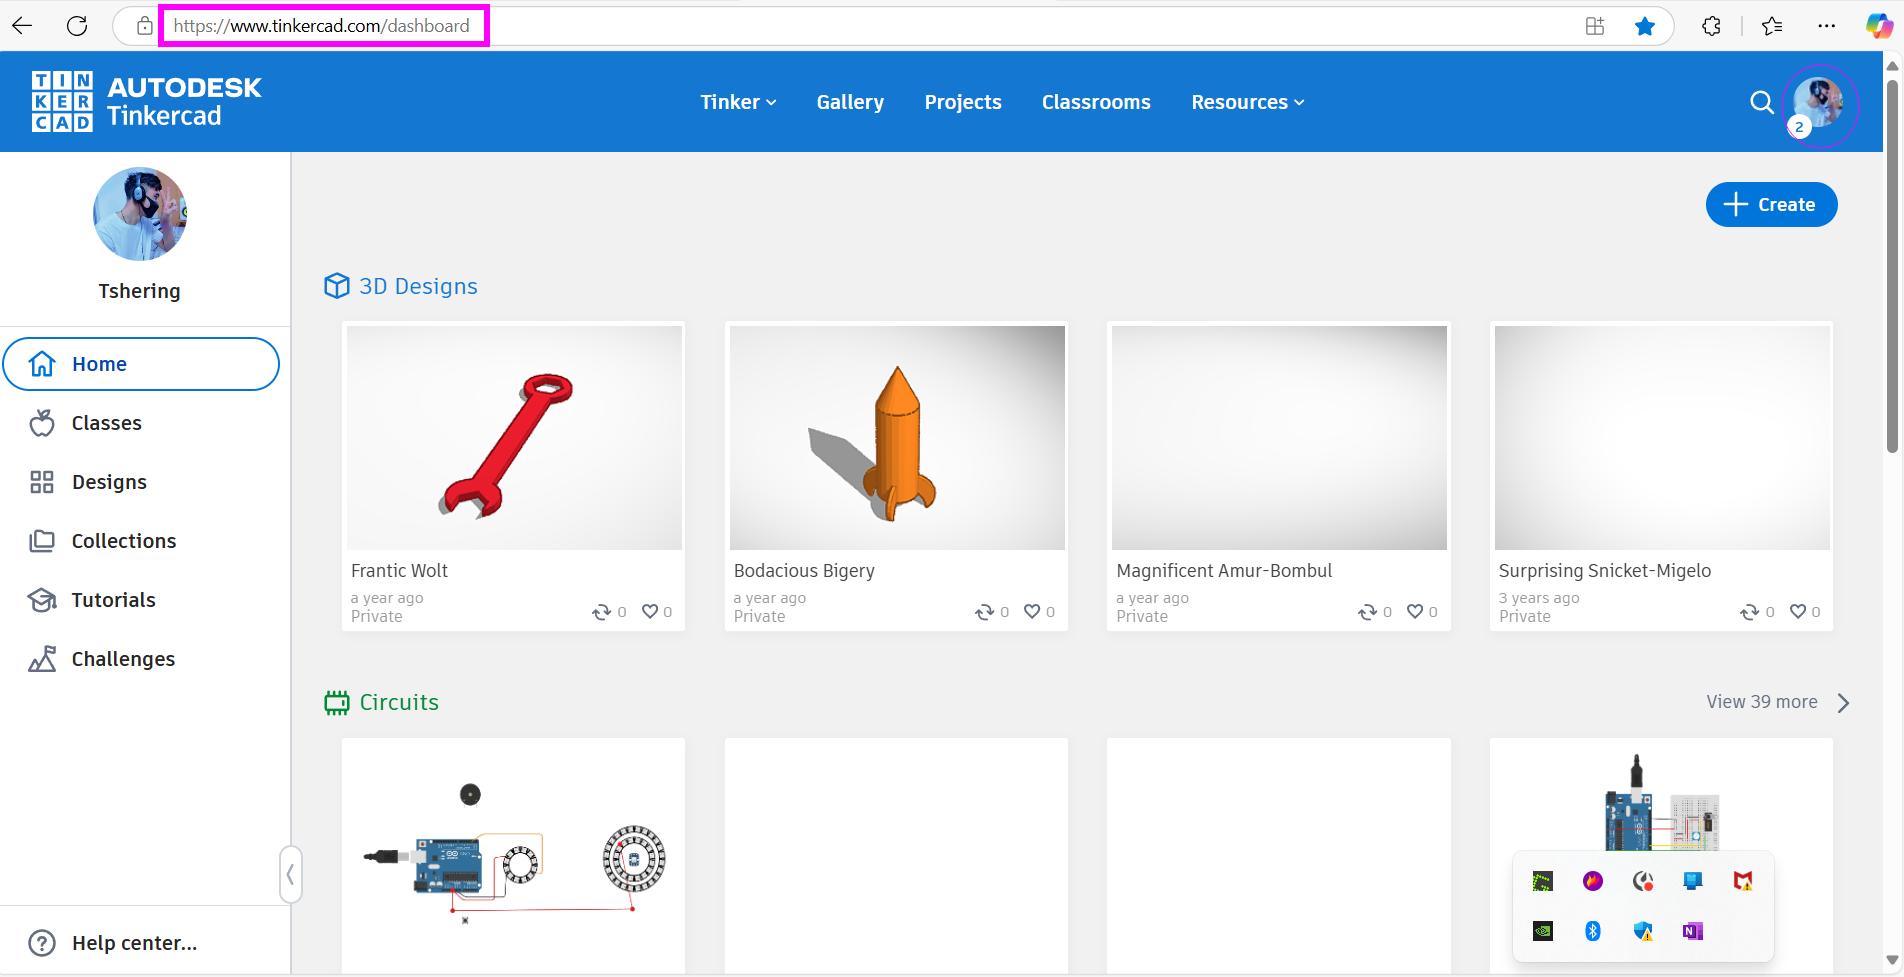Click the Surprising Snicket-Migelo title
Image resolution: width=1904 pixels, height=977 pixels.
point(1605,571)
